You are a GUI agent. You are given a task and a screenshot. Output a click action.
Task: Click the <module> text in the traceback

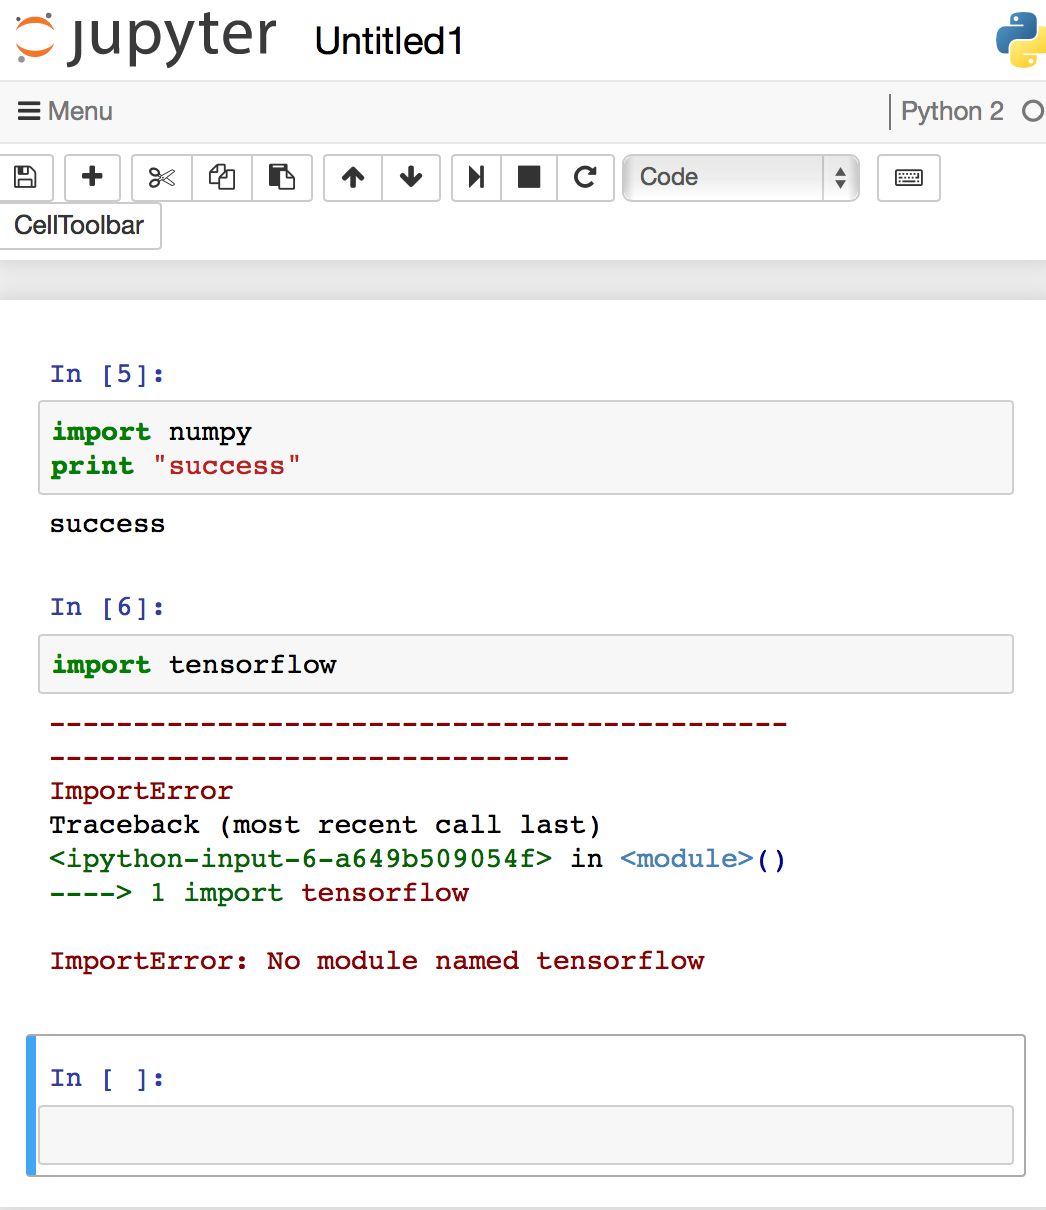pos(687,859)
